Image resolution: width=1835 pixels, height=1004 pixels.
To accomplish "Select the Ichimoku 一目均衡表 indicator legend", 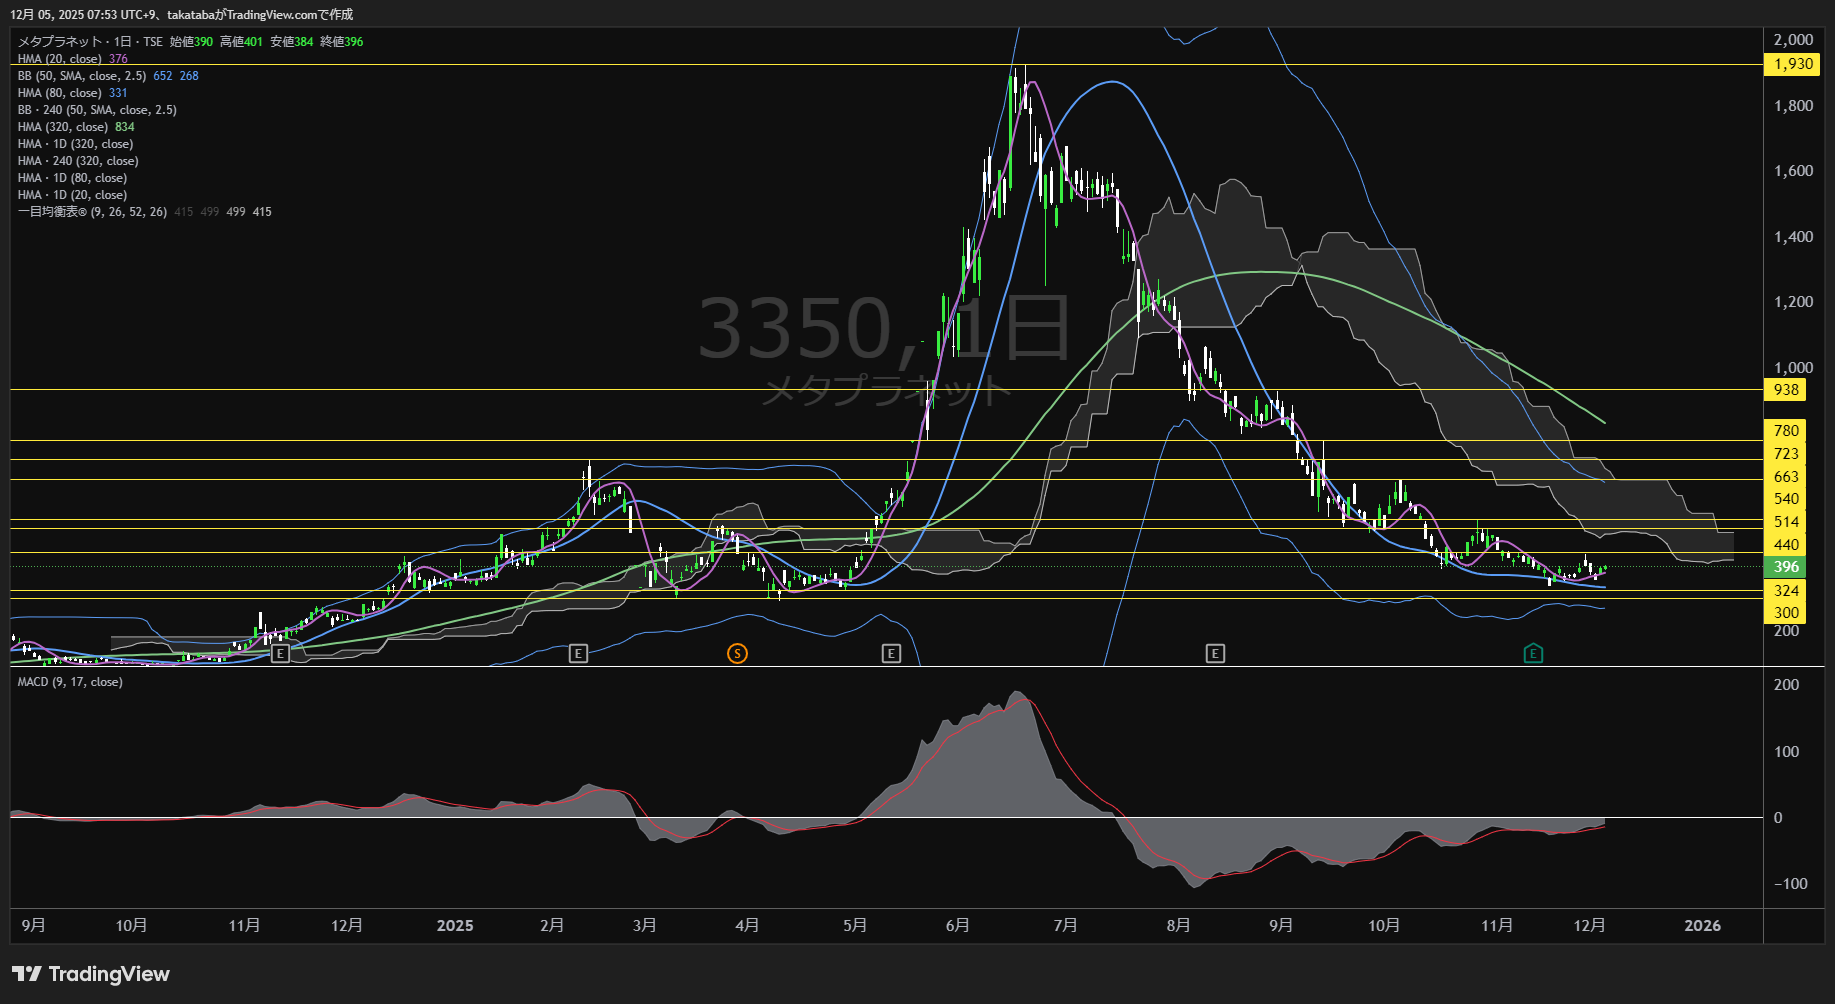I will (x=92, y=212).
